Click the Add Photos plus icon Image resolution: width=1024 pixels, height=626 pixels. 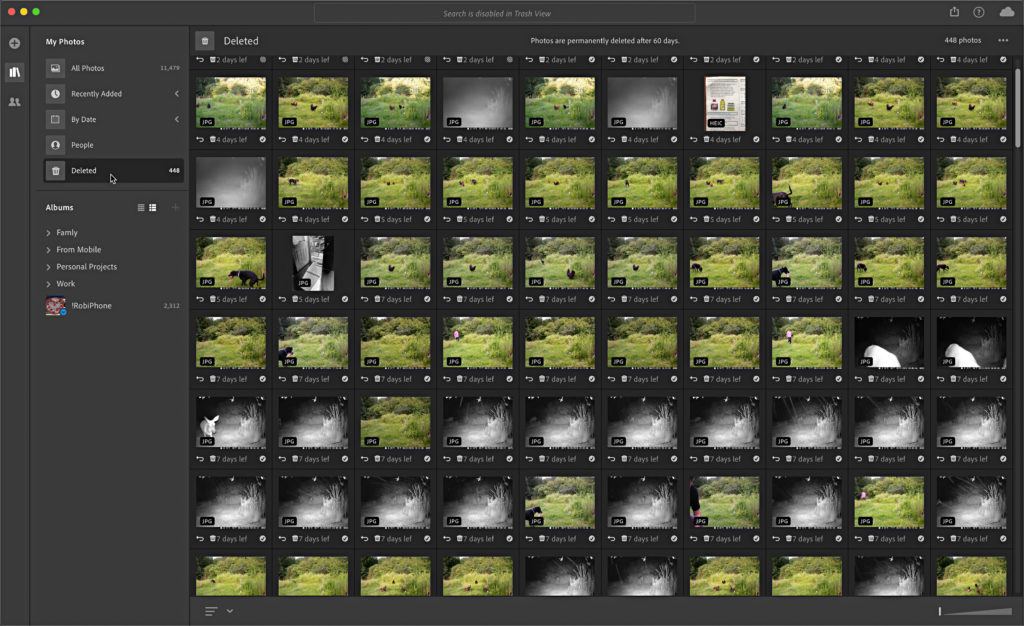[x=14, y=43]
